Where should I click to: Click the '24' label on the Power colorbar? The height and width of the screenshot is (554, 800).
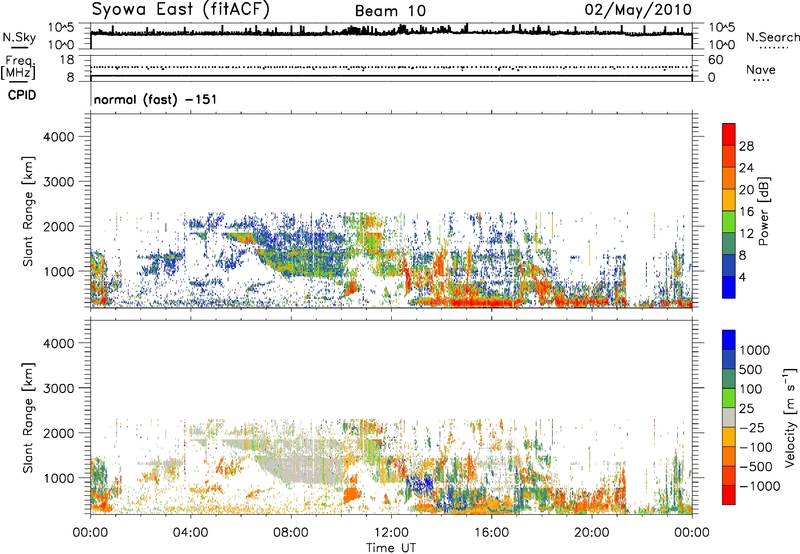746,168
